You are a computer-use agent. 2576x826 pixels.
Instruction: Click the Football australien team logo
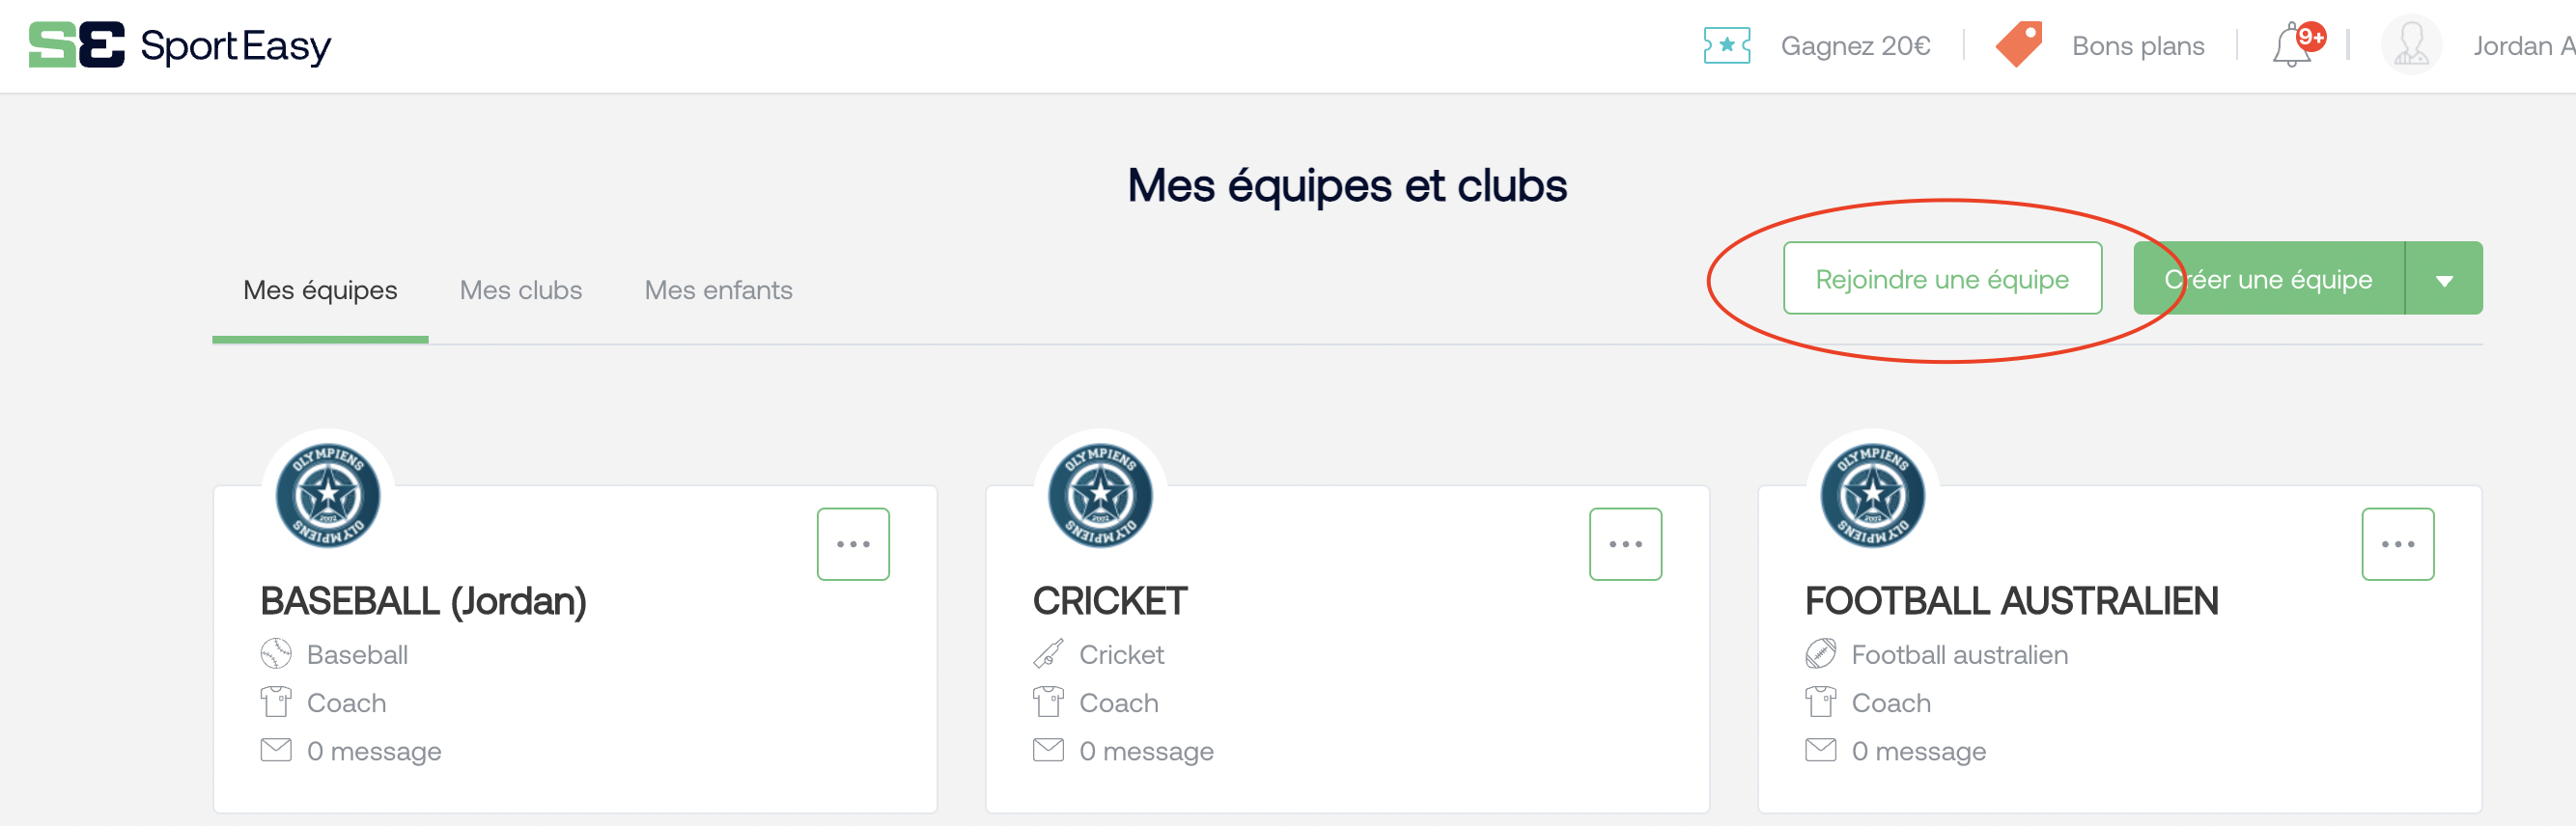coord(1872,496)
